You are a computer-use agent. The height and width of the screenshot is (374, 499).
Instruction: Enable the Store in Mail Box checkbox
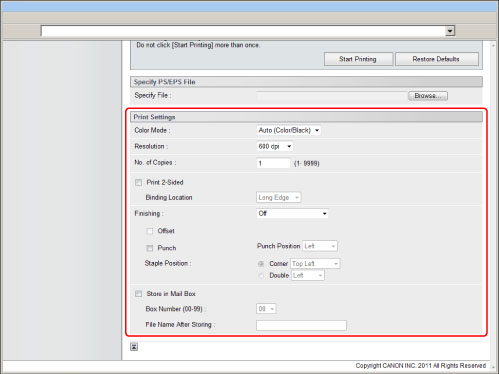[138, 294]
